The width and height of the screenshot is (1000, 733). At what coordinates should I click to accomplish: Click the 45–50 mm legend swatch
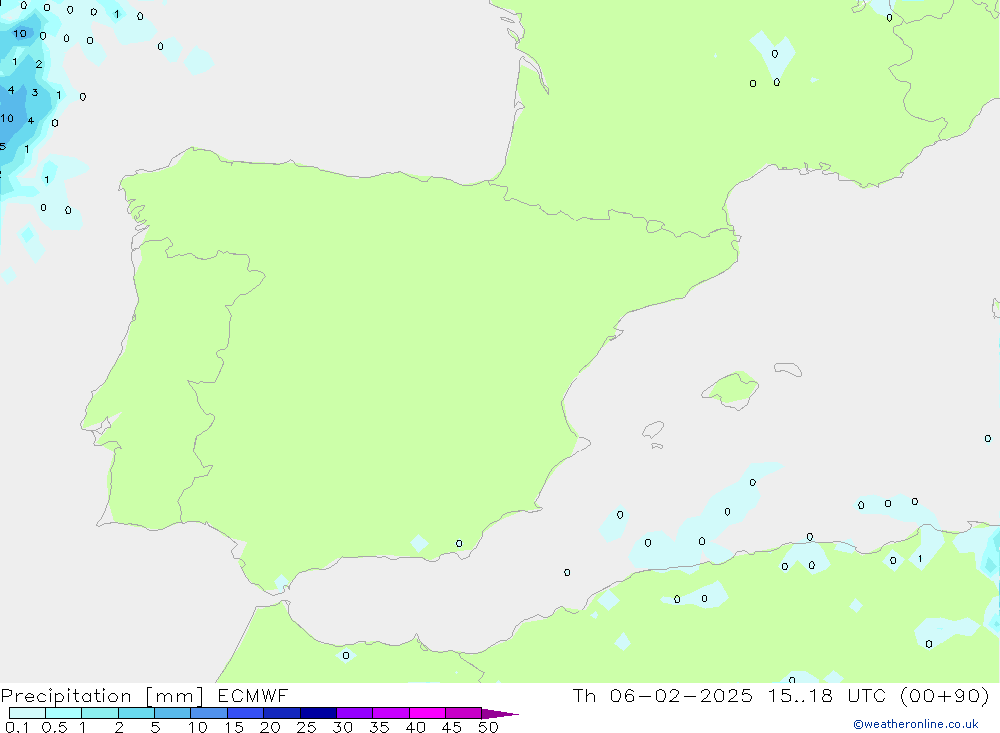(x=463, y=713)
